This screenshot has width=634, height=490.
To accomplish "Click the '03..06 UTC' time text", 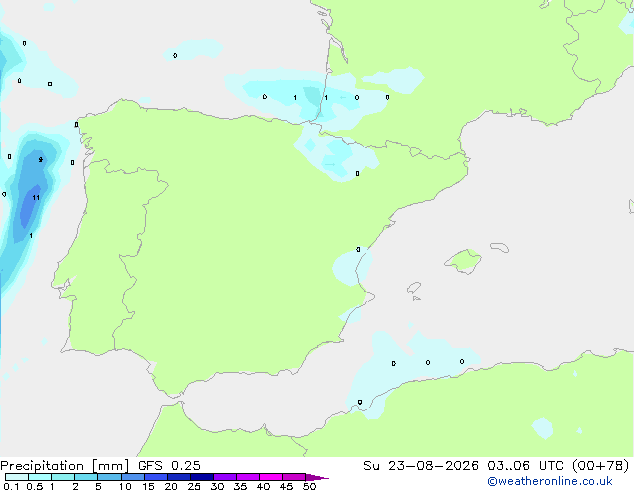I will [525, 466].
